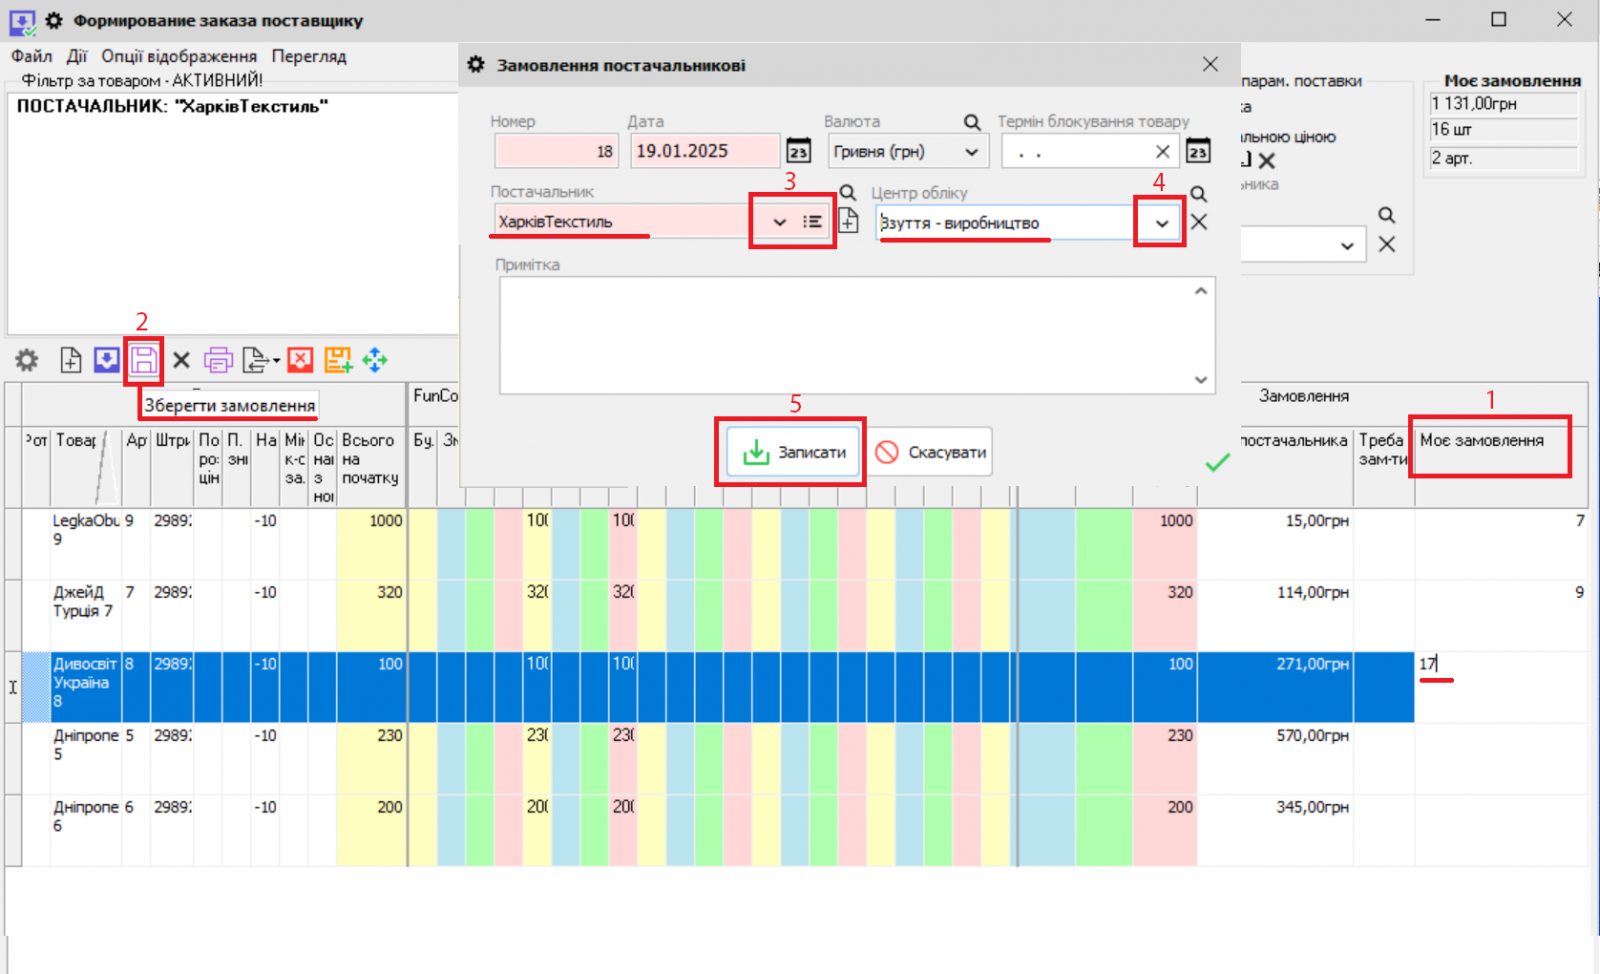Open the Файл menu

pyautogui.click(x=31, y=56)
